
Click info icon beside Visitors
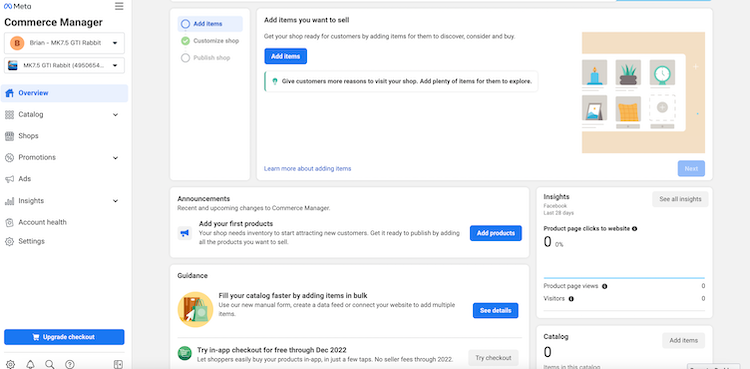[571, 299]
